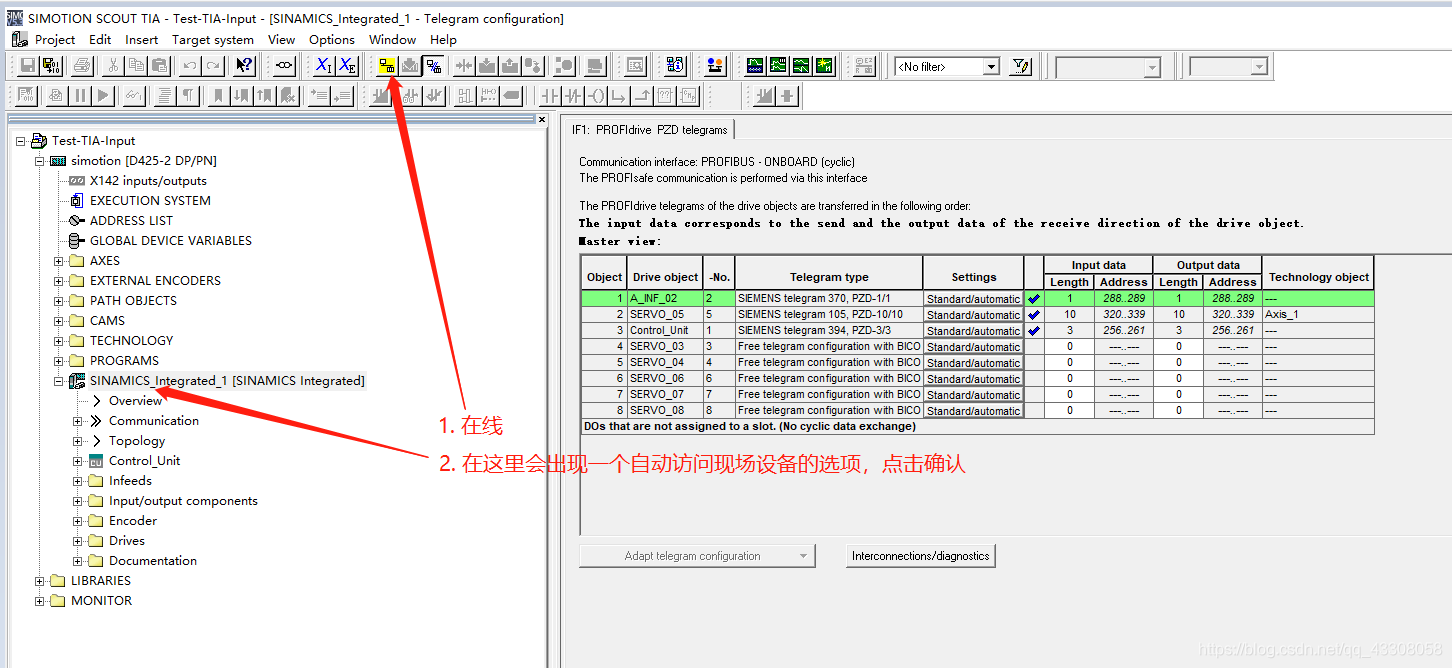Screen dimensions: 1452x668
Task: Click the Play/run program icon in second toolbar
Action: point(102,96)
